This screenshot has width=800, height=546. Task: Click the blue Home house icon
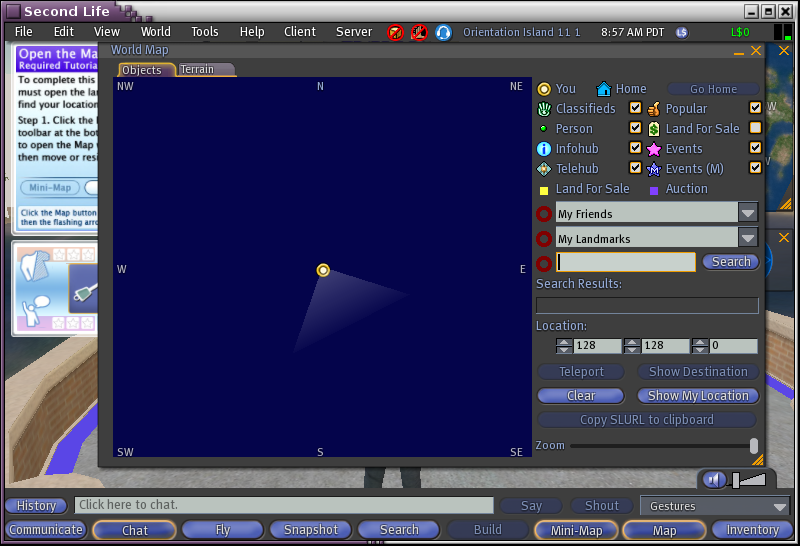coord(604,89)
